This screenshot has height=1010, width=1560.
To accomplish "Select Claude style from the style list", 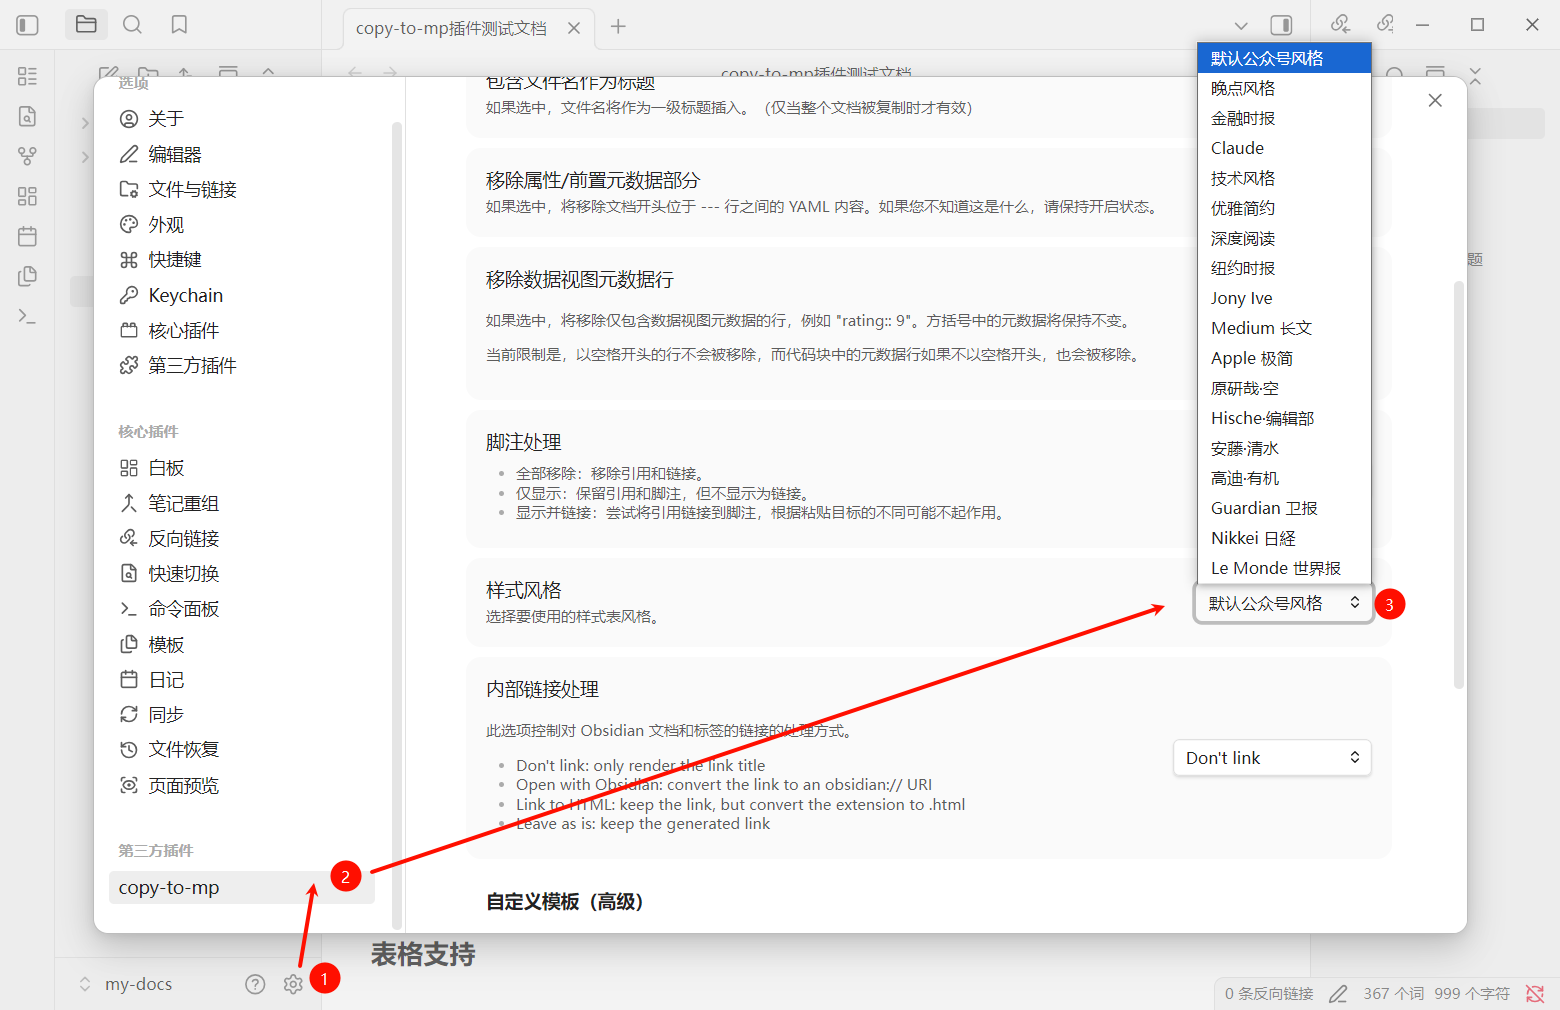I will pos(1237,147).
